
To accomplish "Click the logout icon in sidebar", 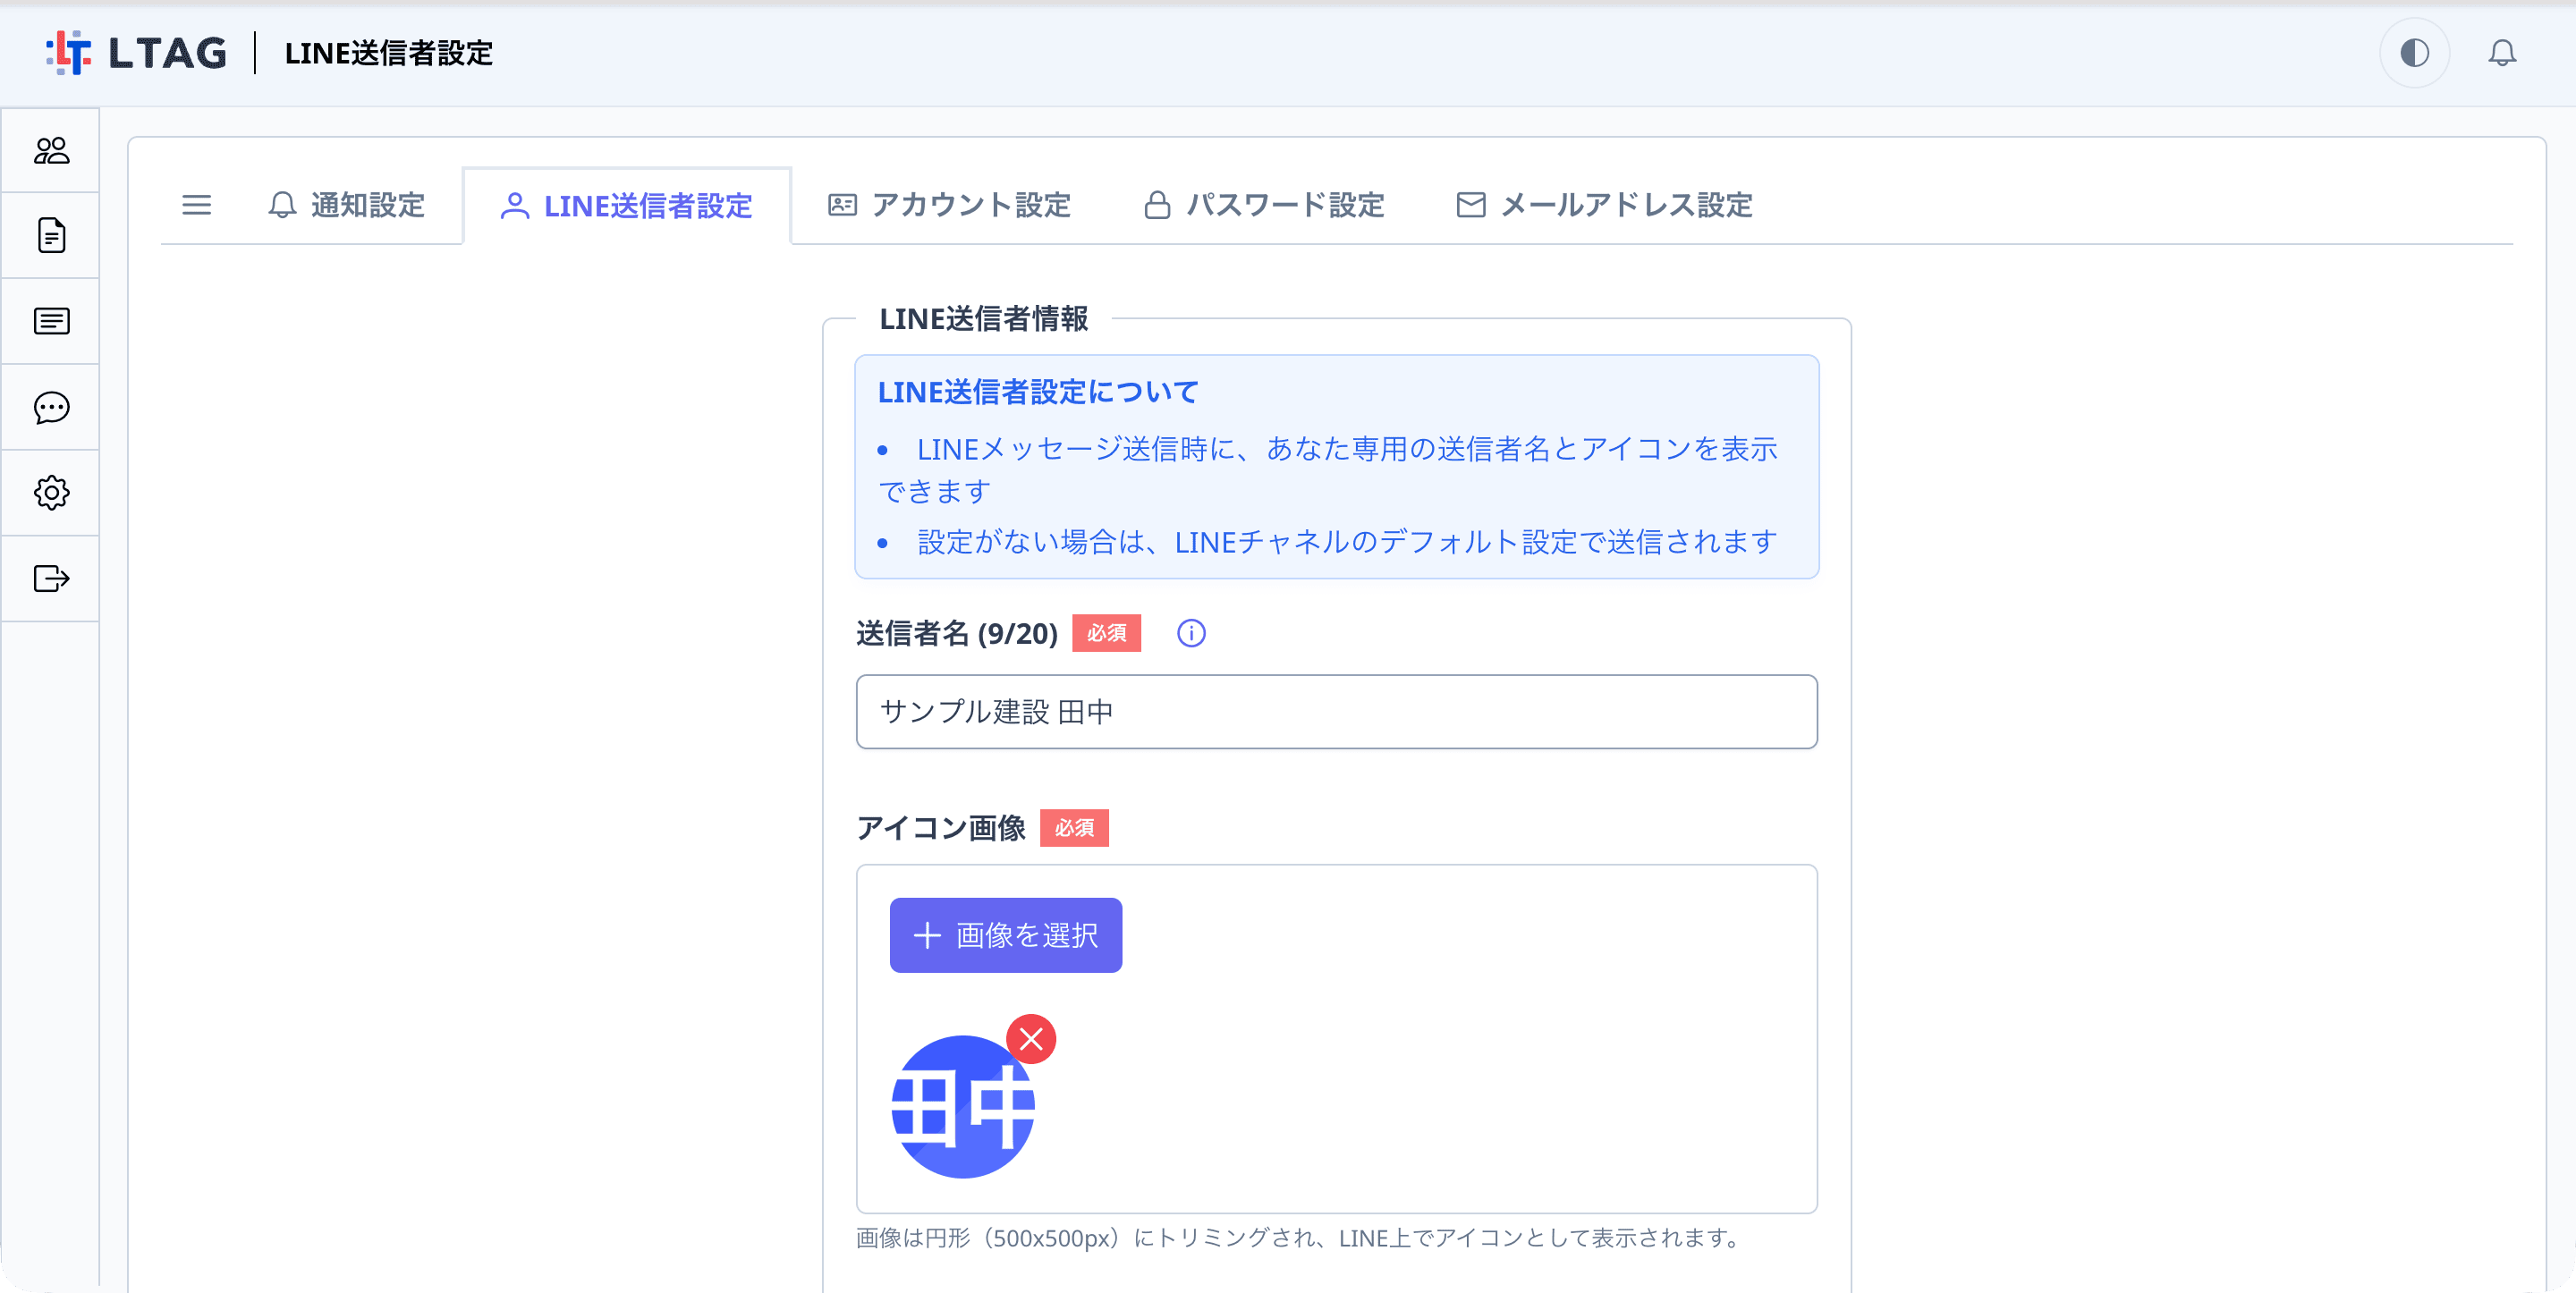I will [x=51, y=579].
